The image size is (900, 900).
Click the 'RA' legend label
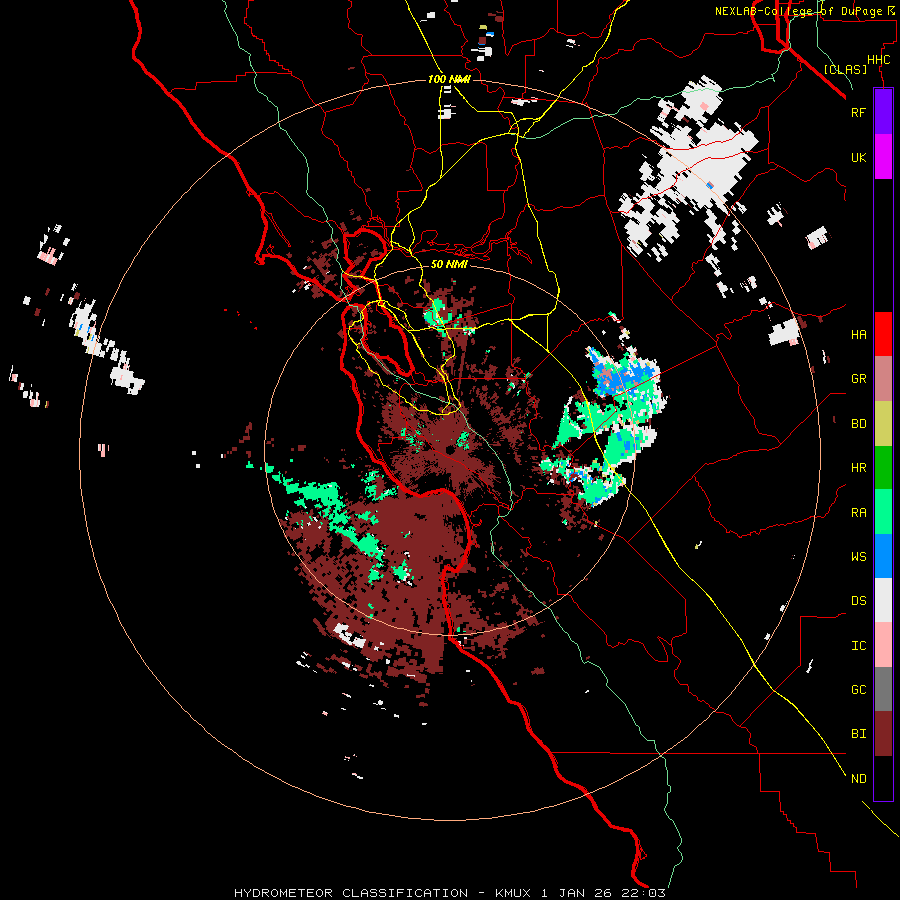click(858, 513)
